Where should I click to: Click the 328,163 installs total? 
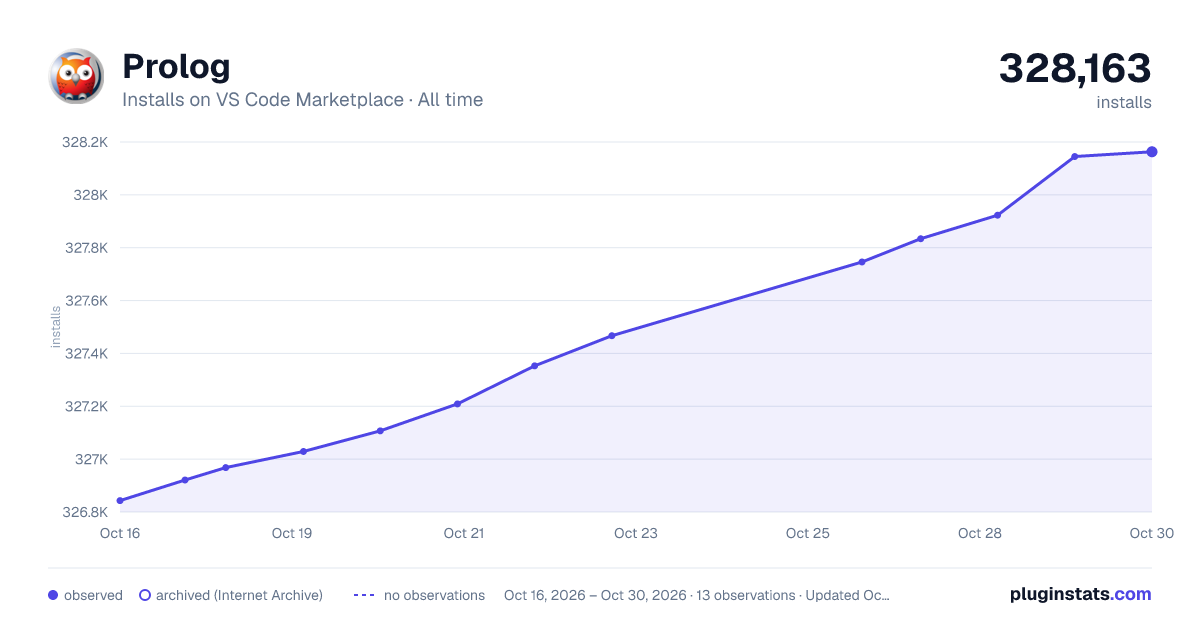tap(1075, 69)
